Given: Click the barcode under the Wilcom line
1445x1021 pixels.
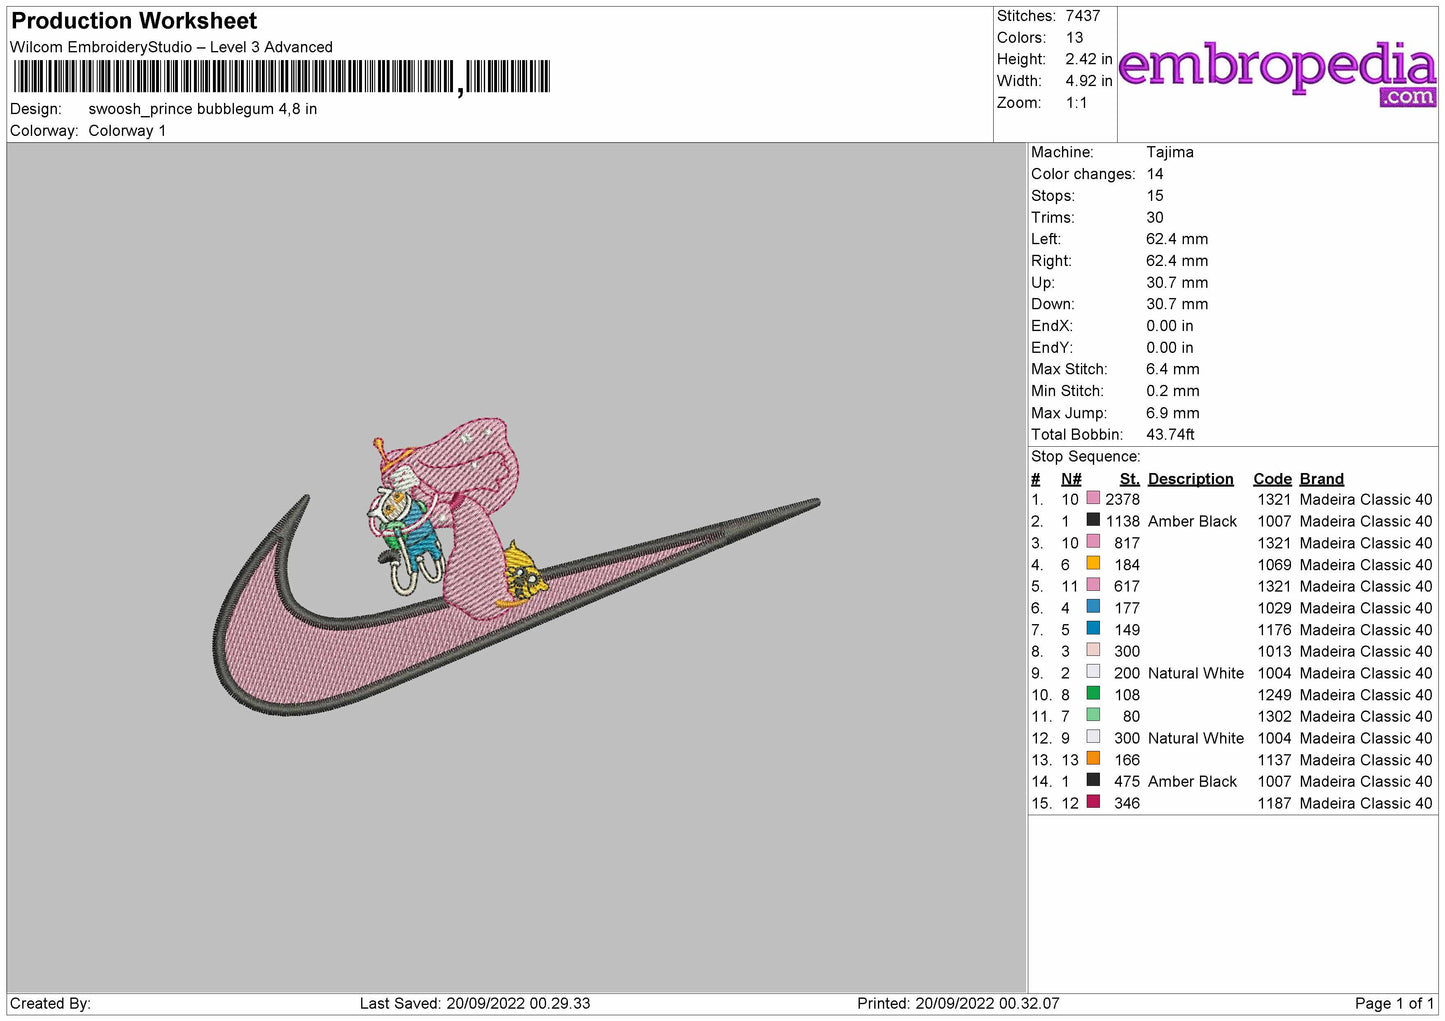Looking at the screenshot, I should tap(281, 77).
